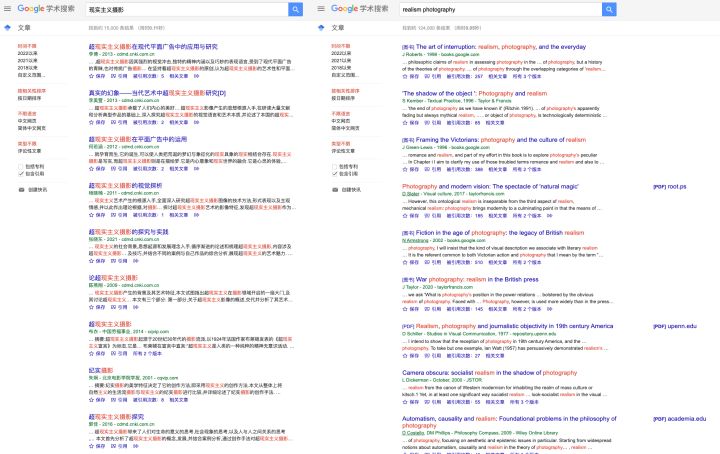
Task: Star-save 'Realism, photography and journalistic objectivity' result
Action: [405, 356]
